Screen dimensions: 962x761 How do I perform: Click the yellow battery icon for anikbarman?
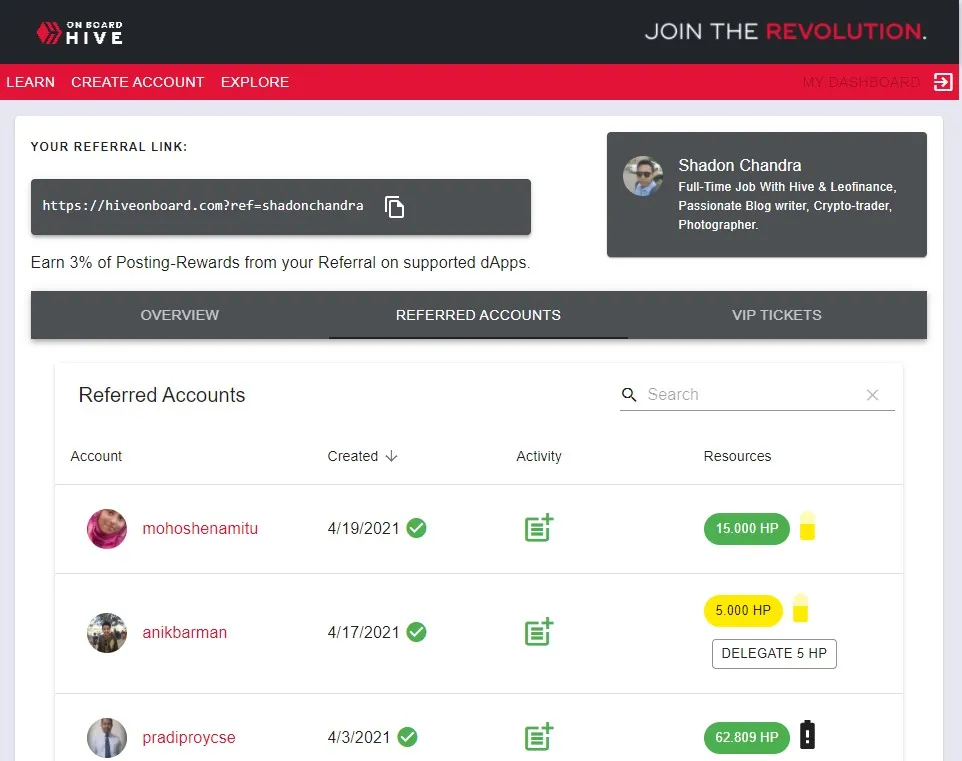point(800,608)
